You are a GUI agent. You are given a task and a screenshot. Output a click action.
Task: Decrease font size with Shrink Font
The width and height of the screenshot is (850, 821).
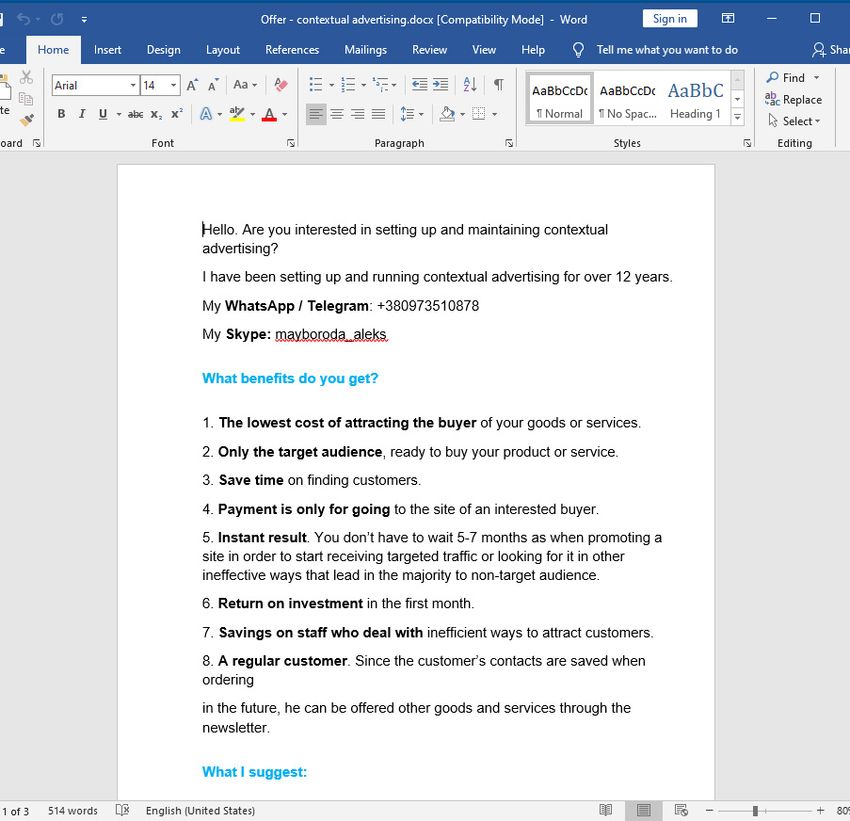213,85
